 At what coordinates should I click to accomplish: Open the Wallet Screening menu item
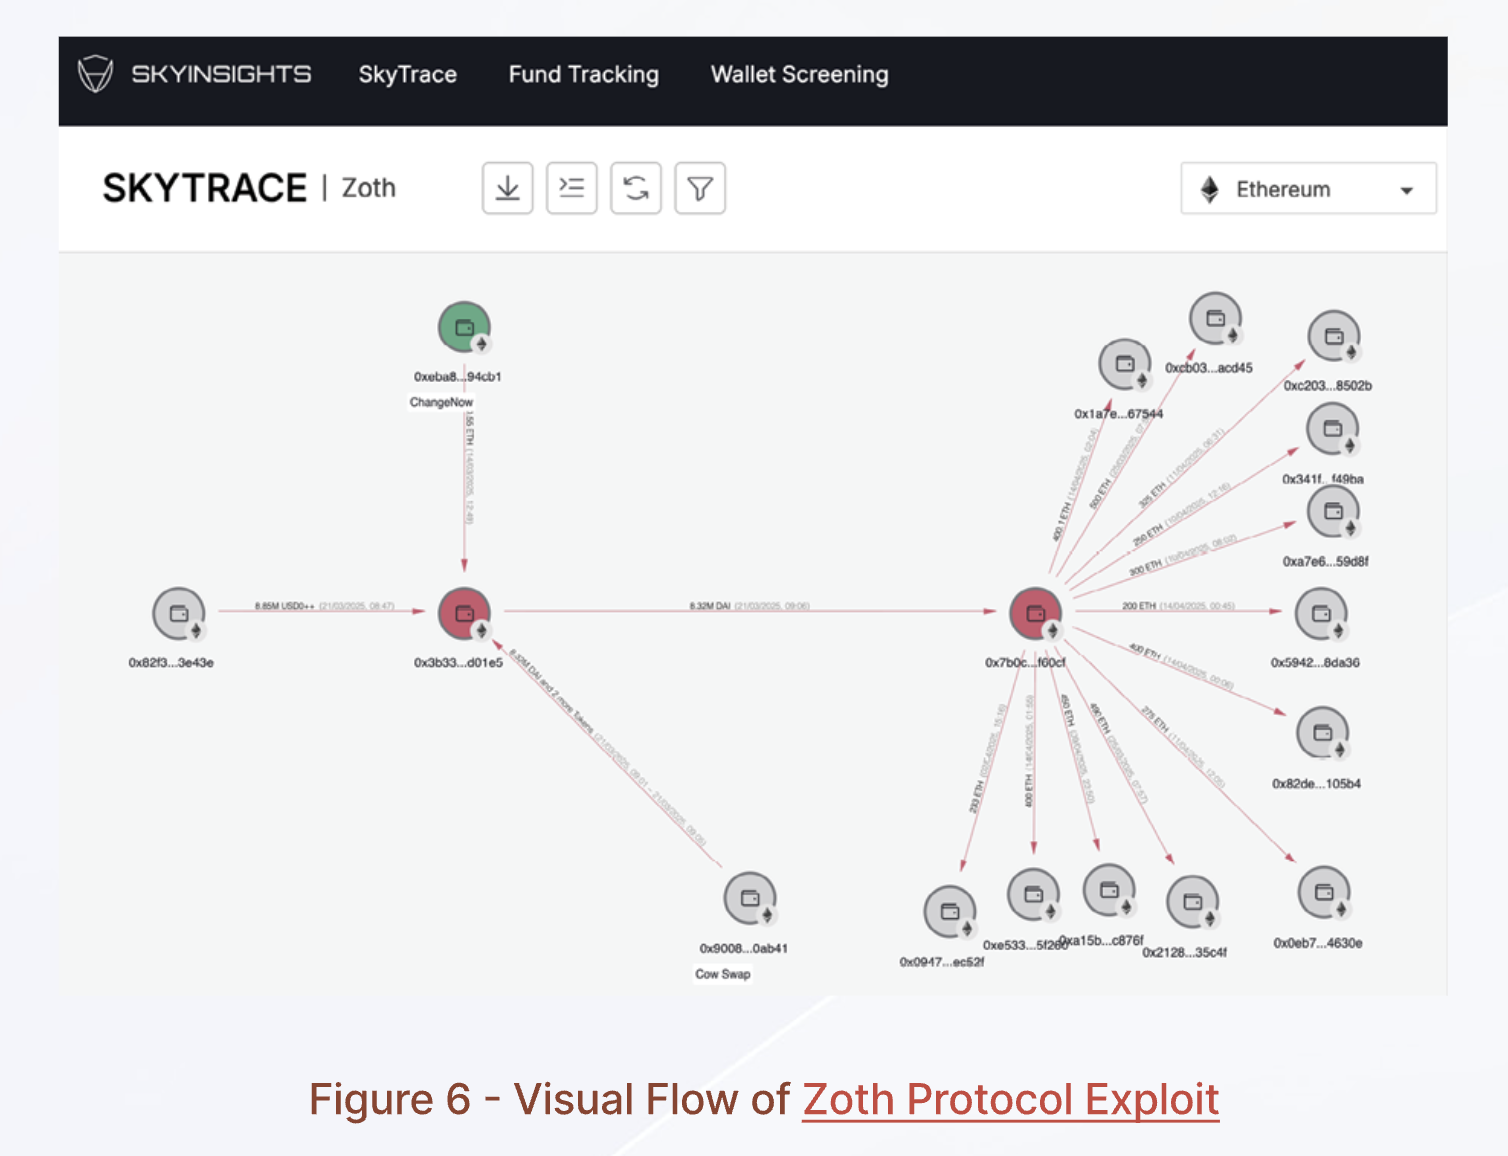[x=800, y=74]
